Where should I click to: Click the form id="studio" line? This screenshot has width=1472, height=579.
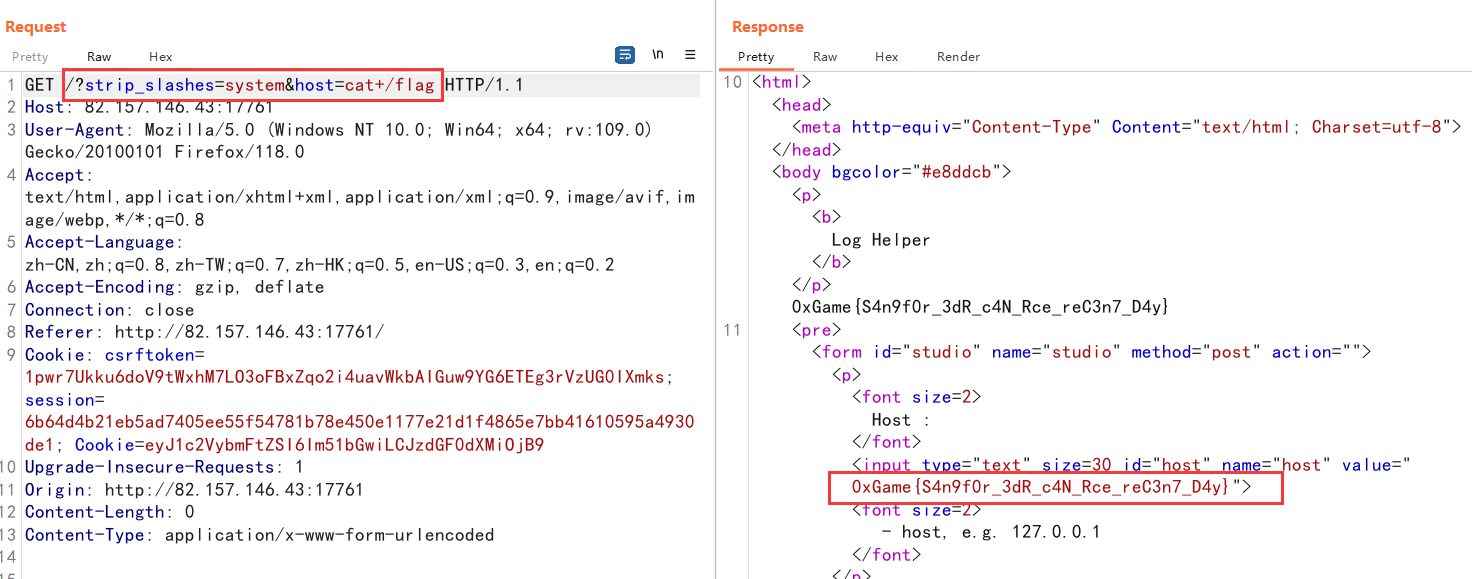[1091, 352]
